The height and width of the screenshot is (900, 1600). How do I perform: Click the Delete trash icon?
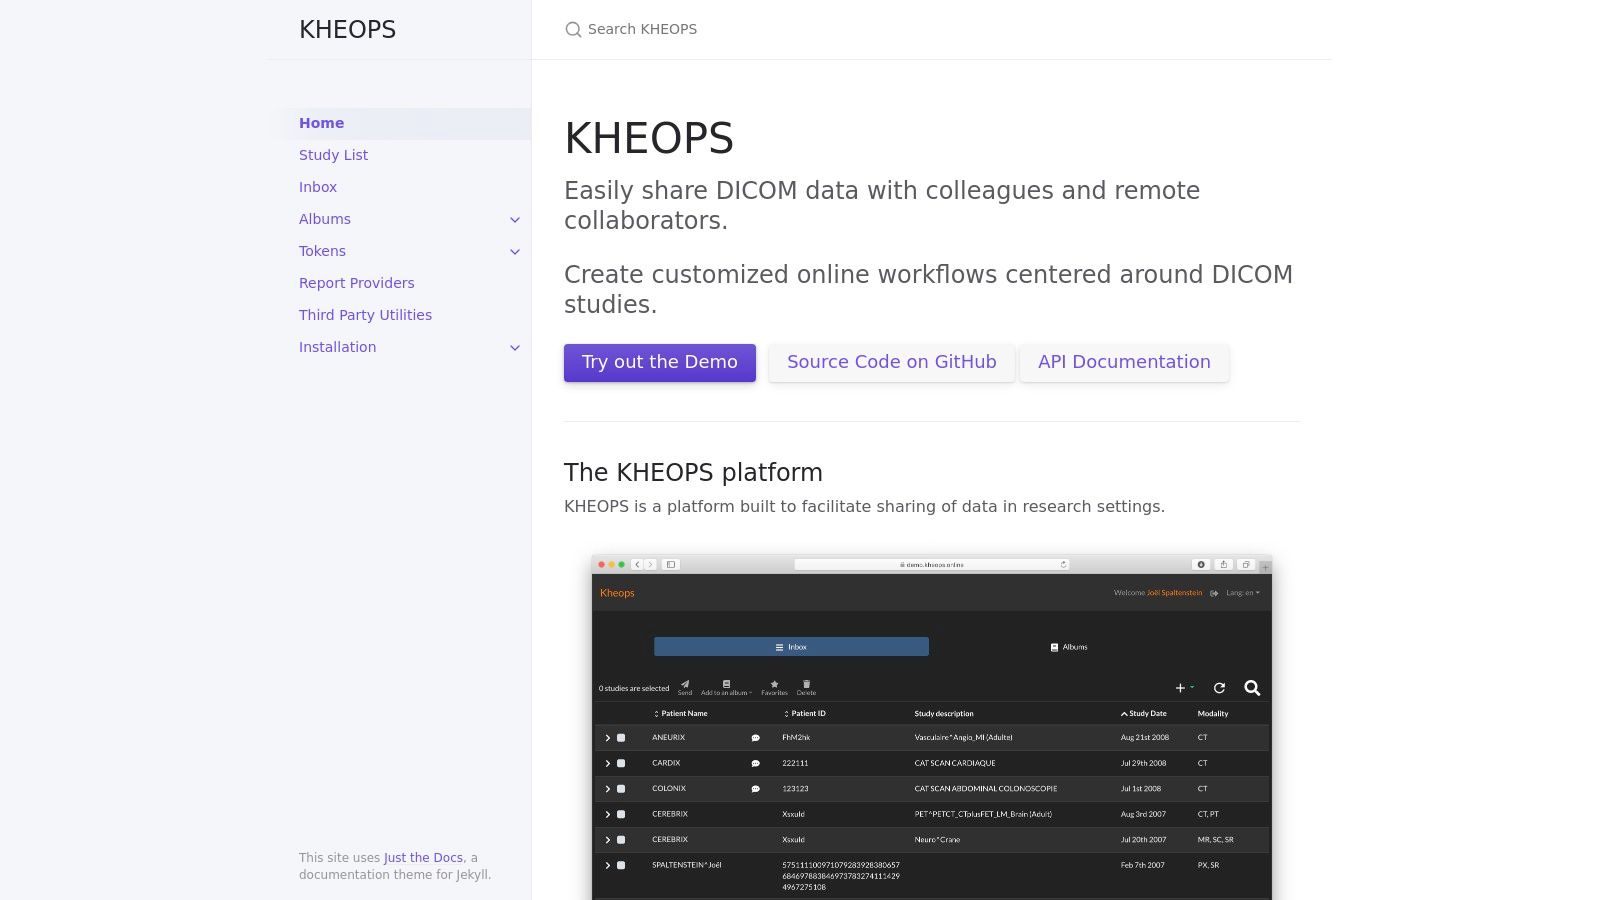[806, 685]
